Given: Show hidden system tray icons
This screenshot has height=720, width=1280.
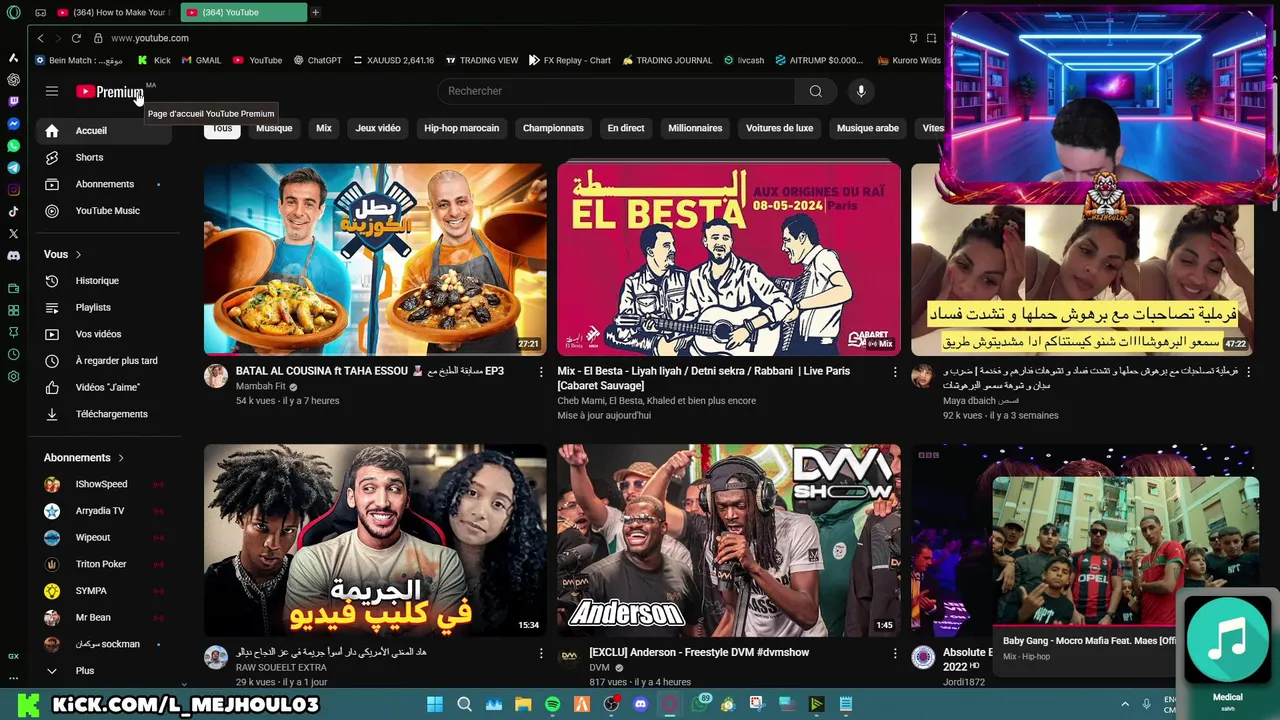Looking at the screenshot, I should [1125, 704].
